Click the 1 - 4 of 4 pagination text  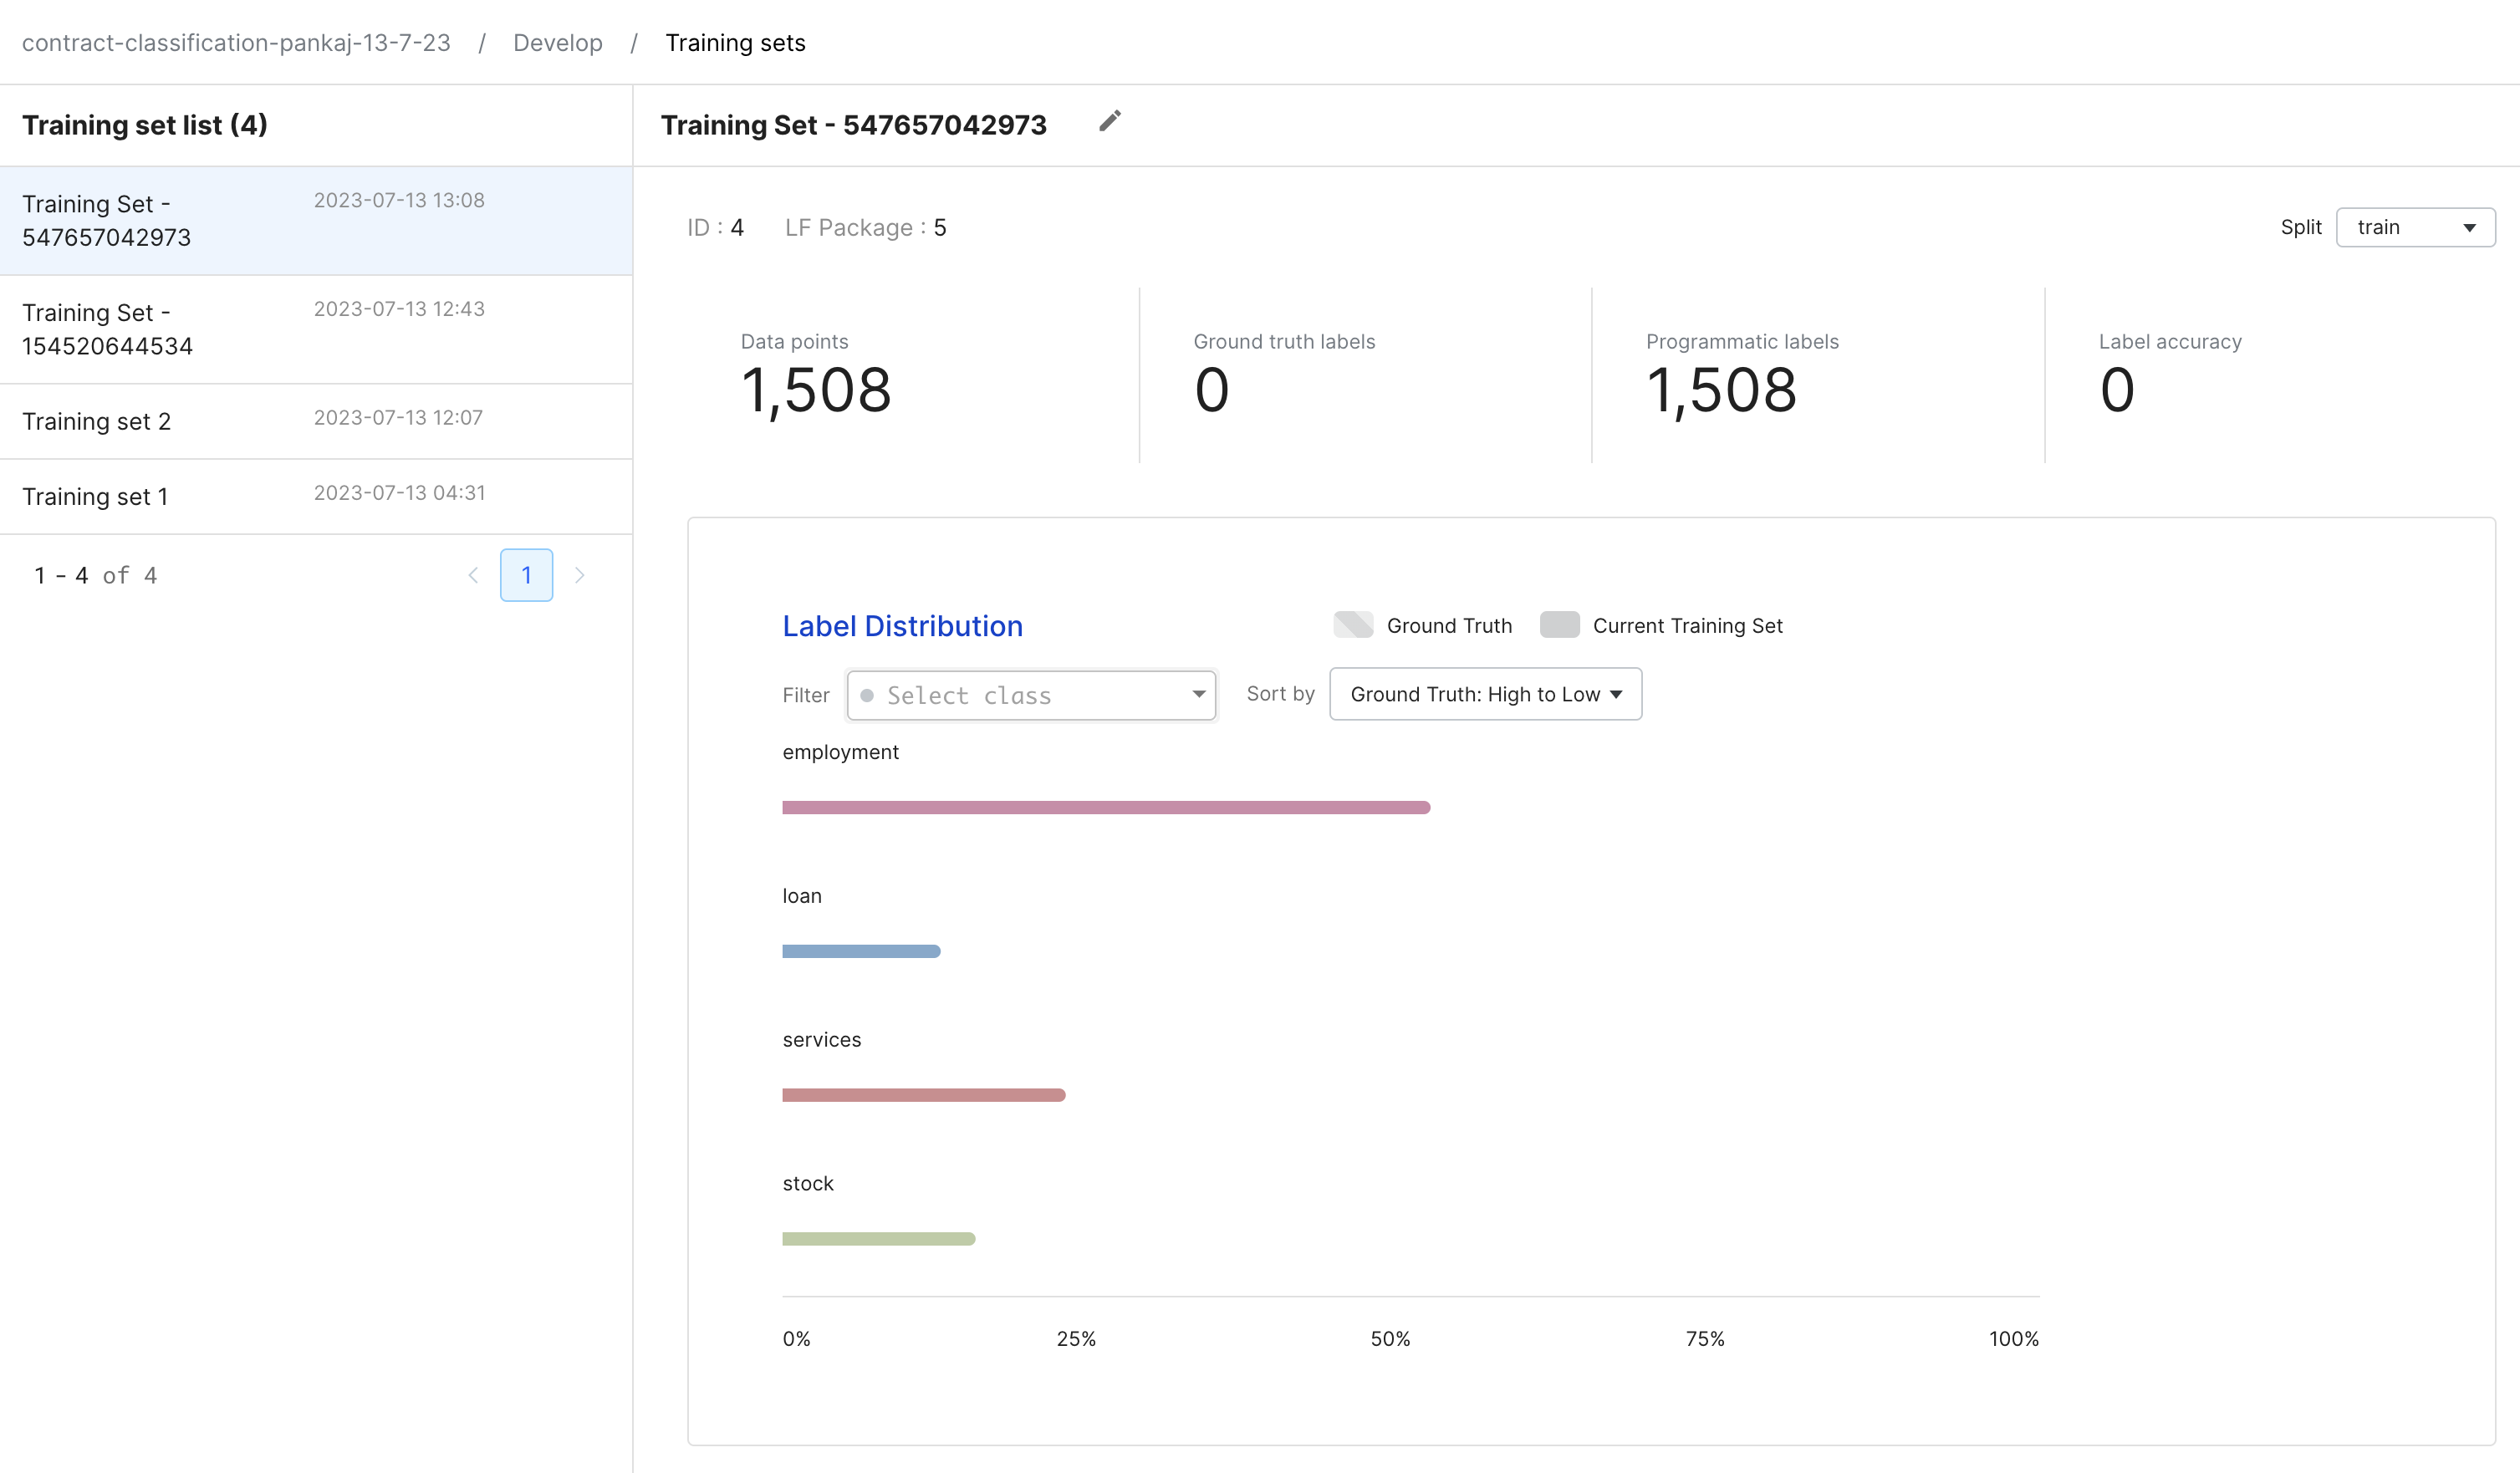coord(96,576)
